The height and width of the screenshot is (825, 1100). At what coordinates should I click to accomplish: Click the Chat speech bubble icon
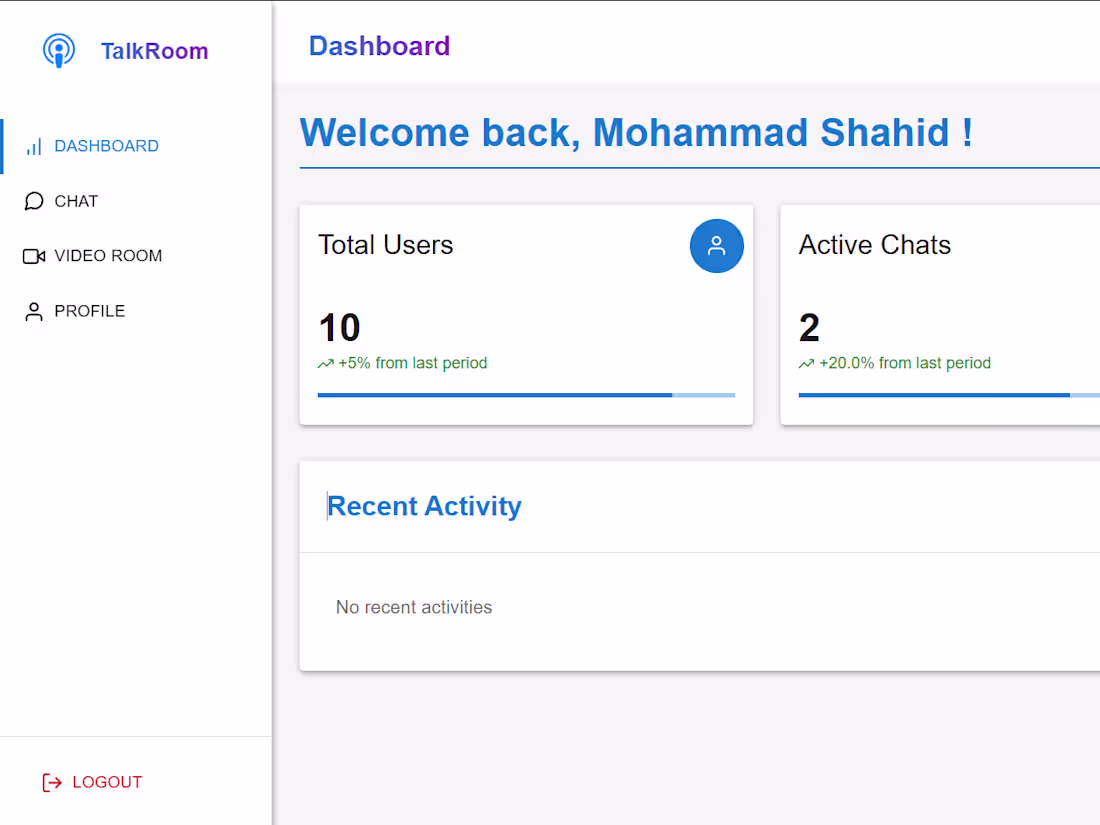(33, 201)
